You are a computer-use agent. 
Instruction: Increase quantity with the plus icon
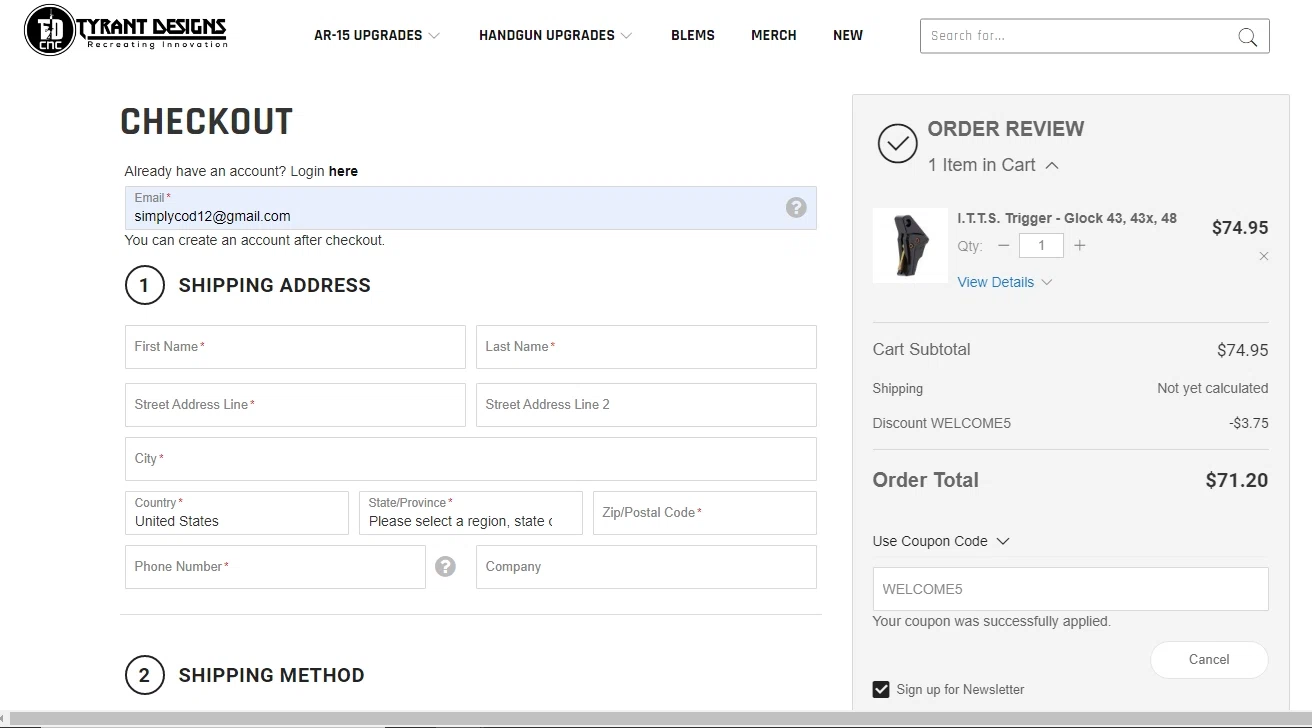click(1079, 246)
